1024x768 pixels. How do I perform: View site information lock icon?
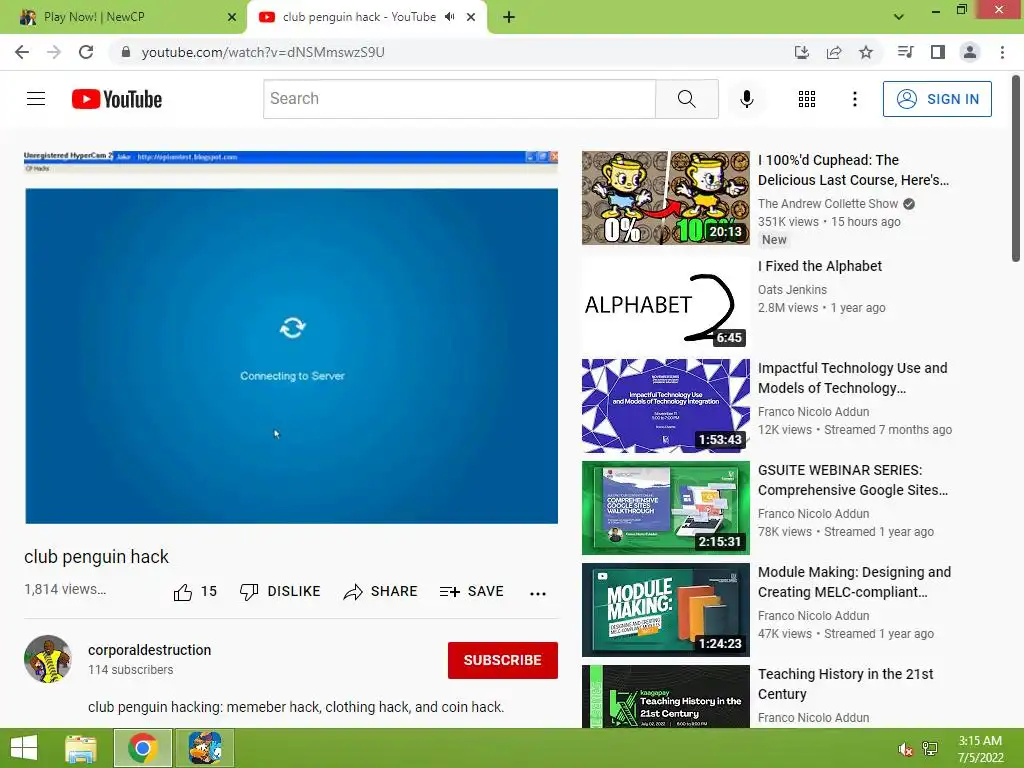tap(126, 52)
